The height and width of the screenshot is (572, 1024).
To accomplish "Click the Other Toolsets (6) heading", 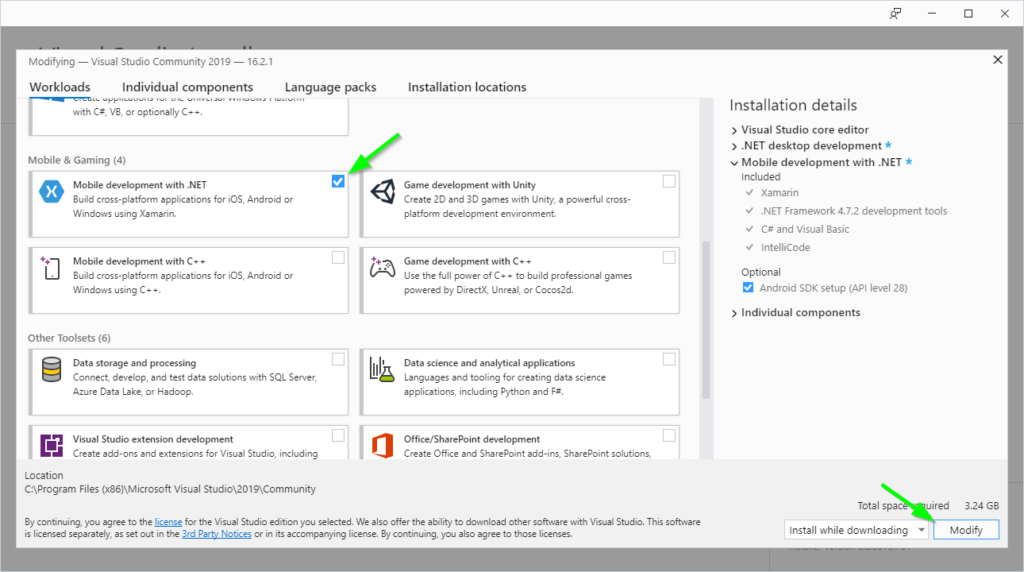I will (69, 338).
